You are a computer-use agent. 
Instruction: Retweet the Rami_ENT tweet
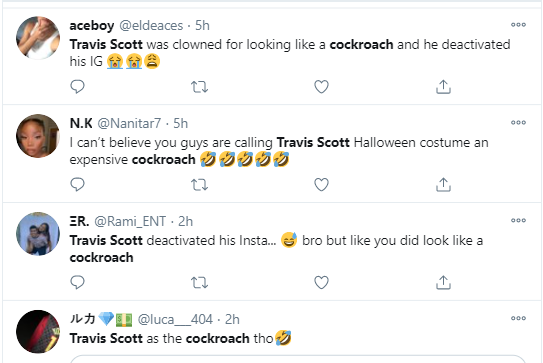pyautogui.click(x=199, y=283)
